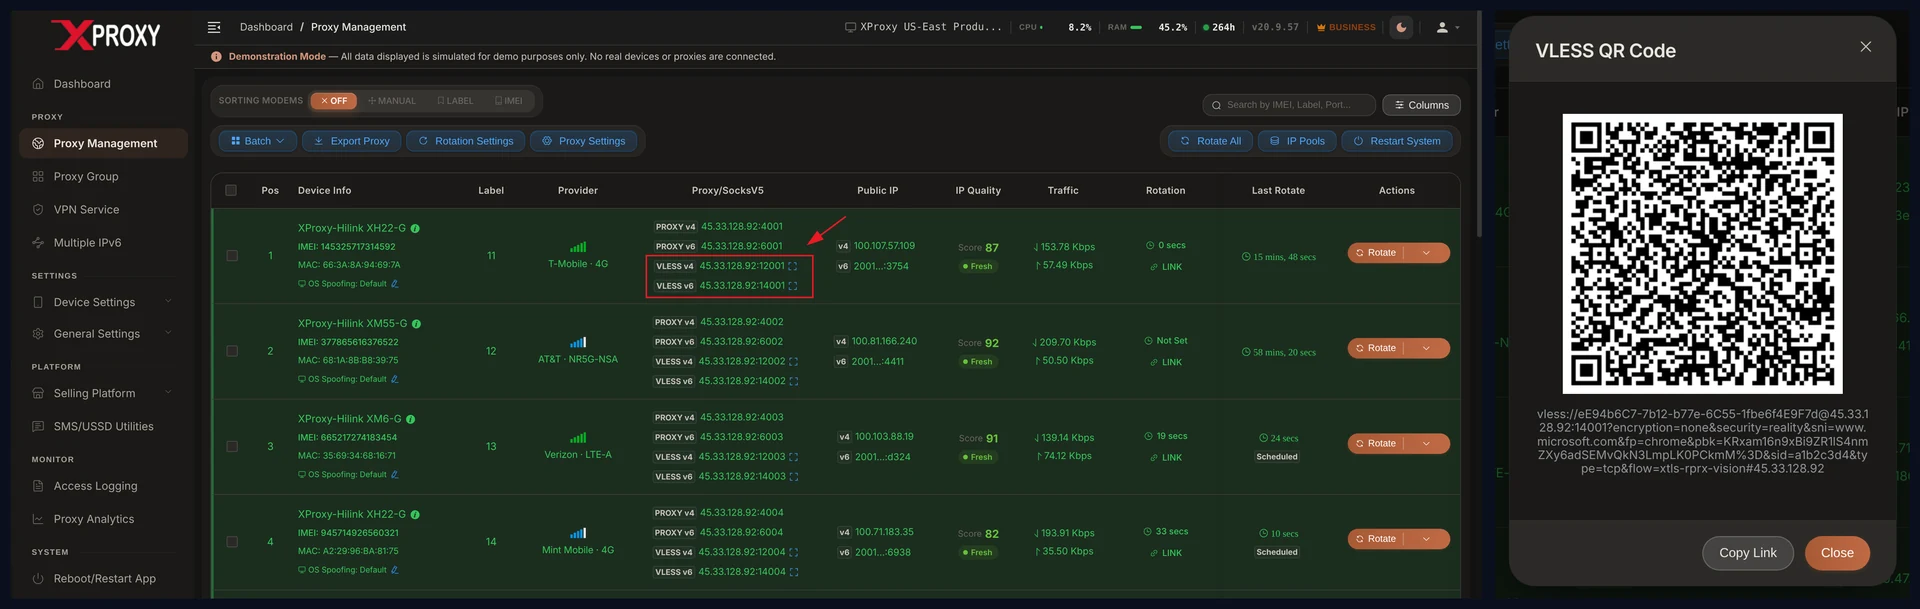Open VPN Service in the sidebar
This screenshot has width=1920, height=609.
click(103, 209)
